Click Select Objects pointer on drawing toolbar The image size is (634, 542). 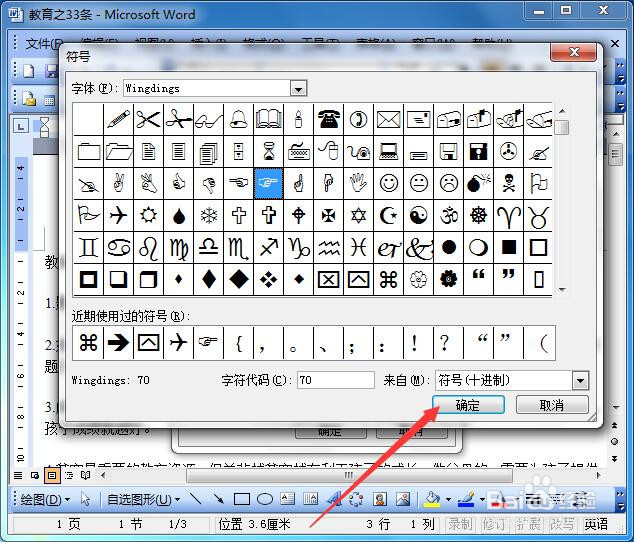tap(85, 499)
